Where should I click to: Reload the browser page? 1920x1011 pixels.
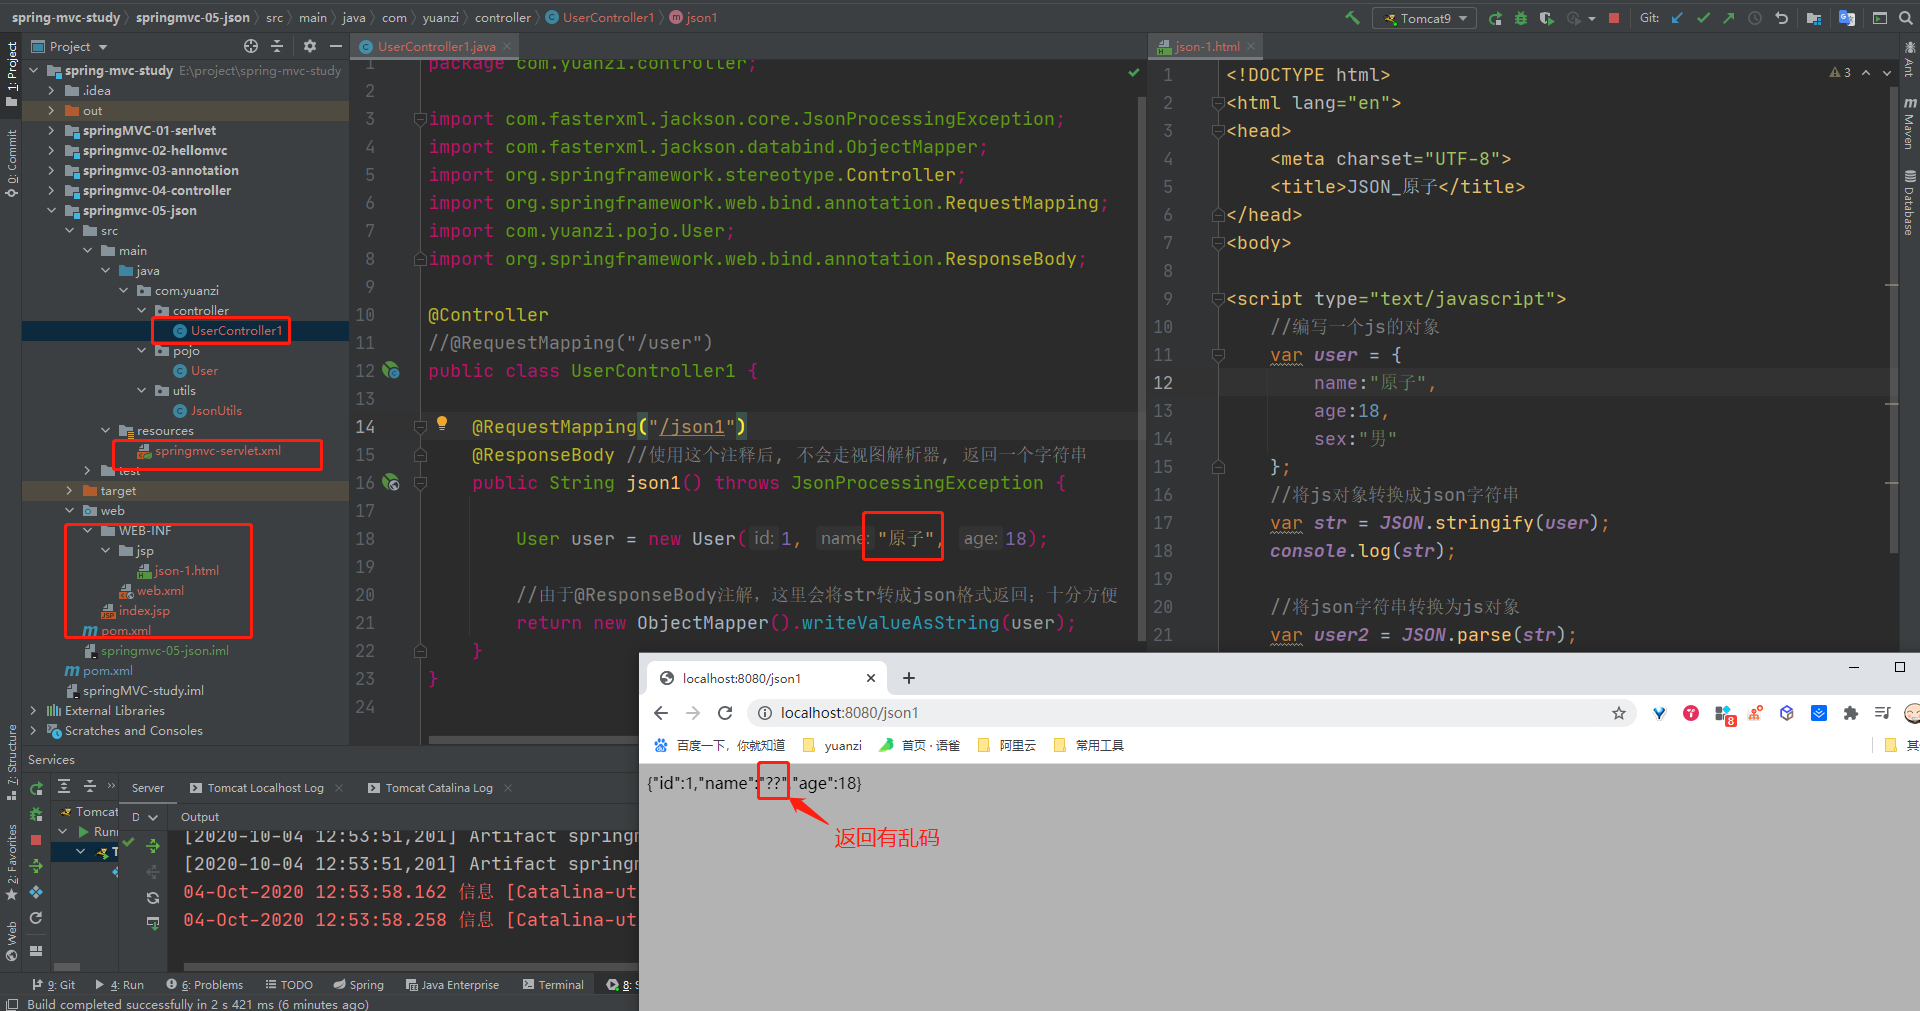(x=725, y=713)
